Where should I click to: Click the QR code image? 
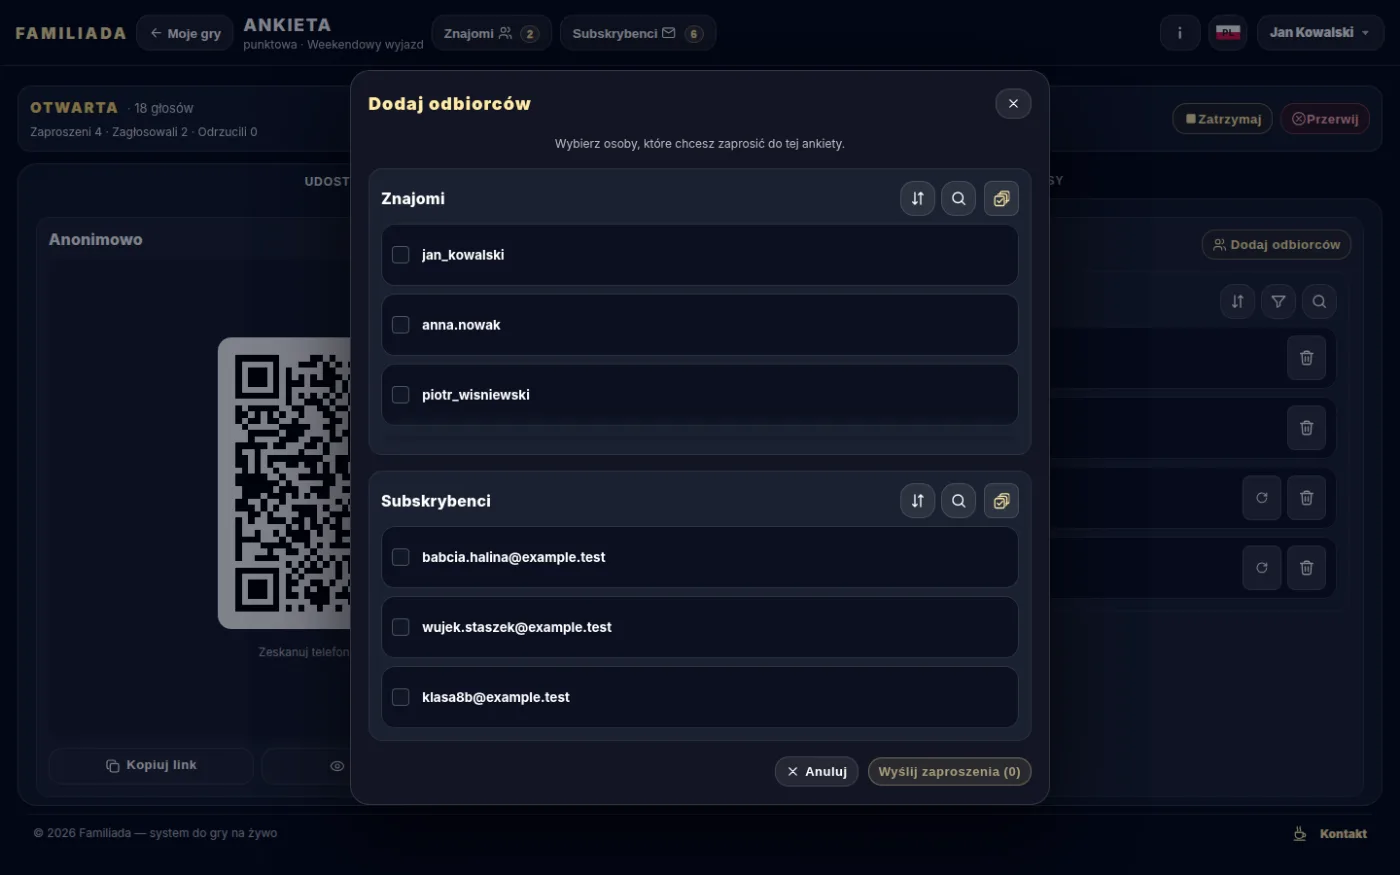(285, 483)
